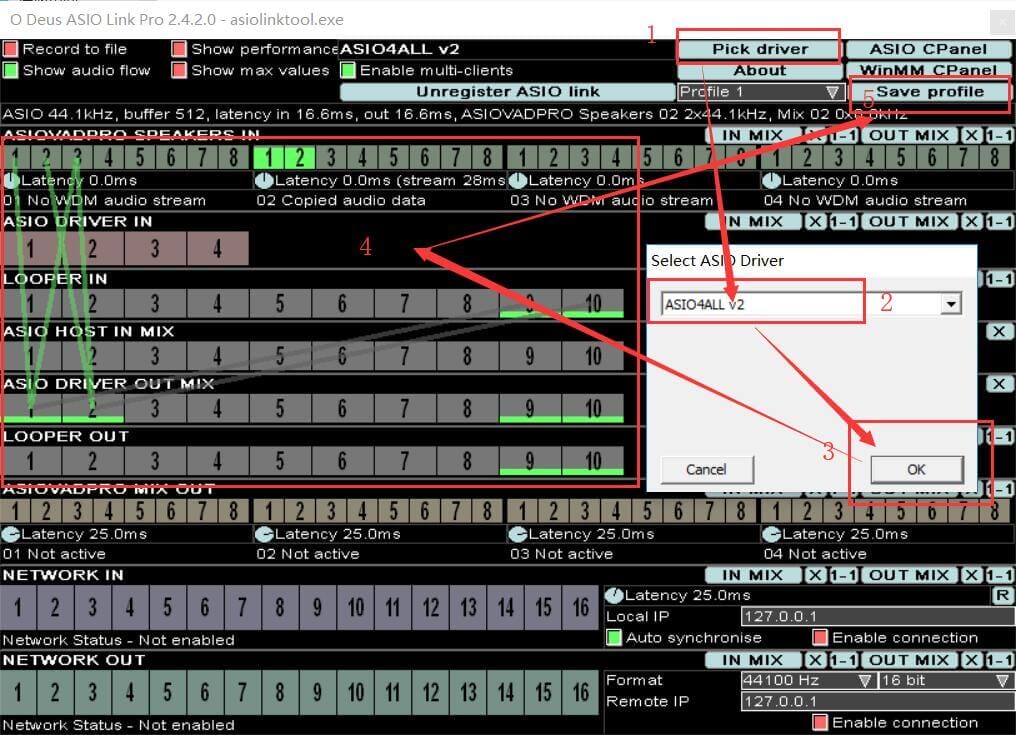Screen dimensions: 1016x735
Task: Click OK in Select ASIO Driver dialog
Action: [x=916, y=469]
